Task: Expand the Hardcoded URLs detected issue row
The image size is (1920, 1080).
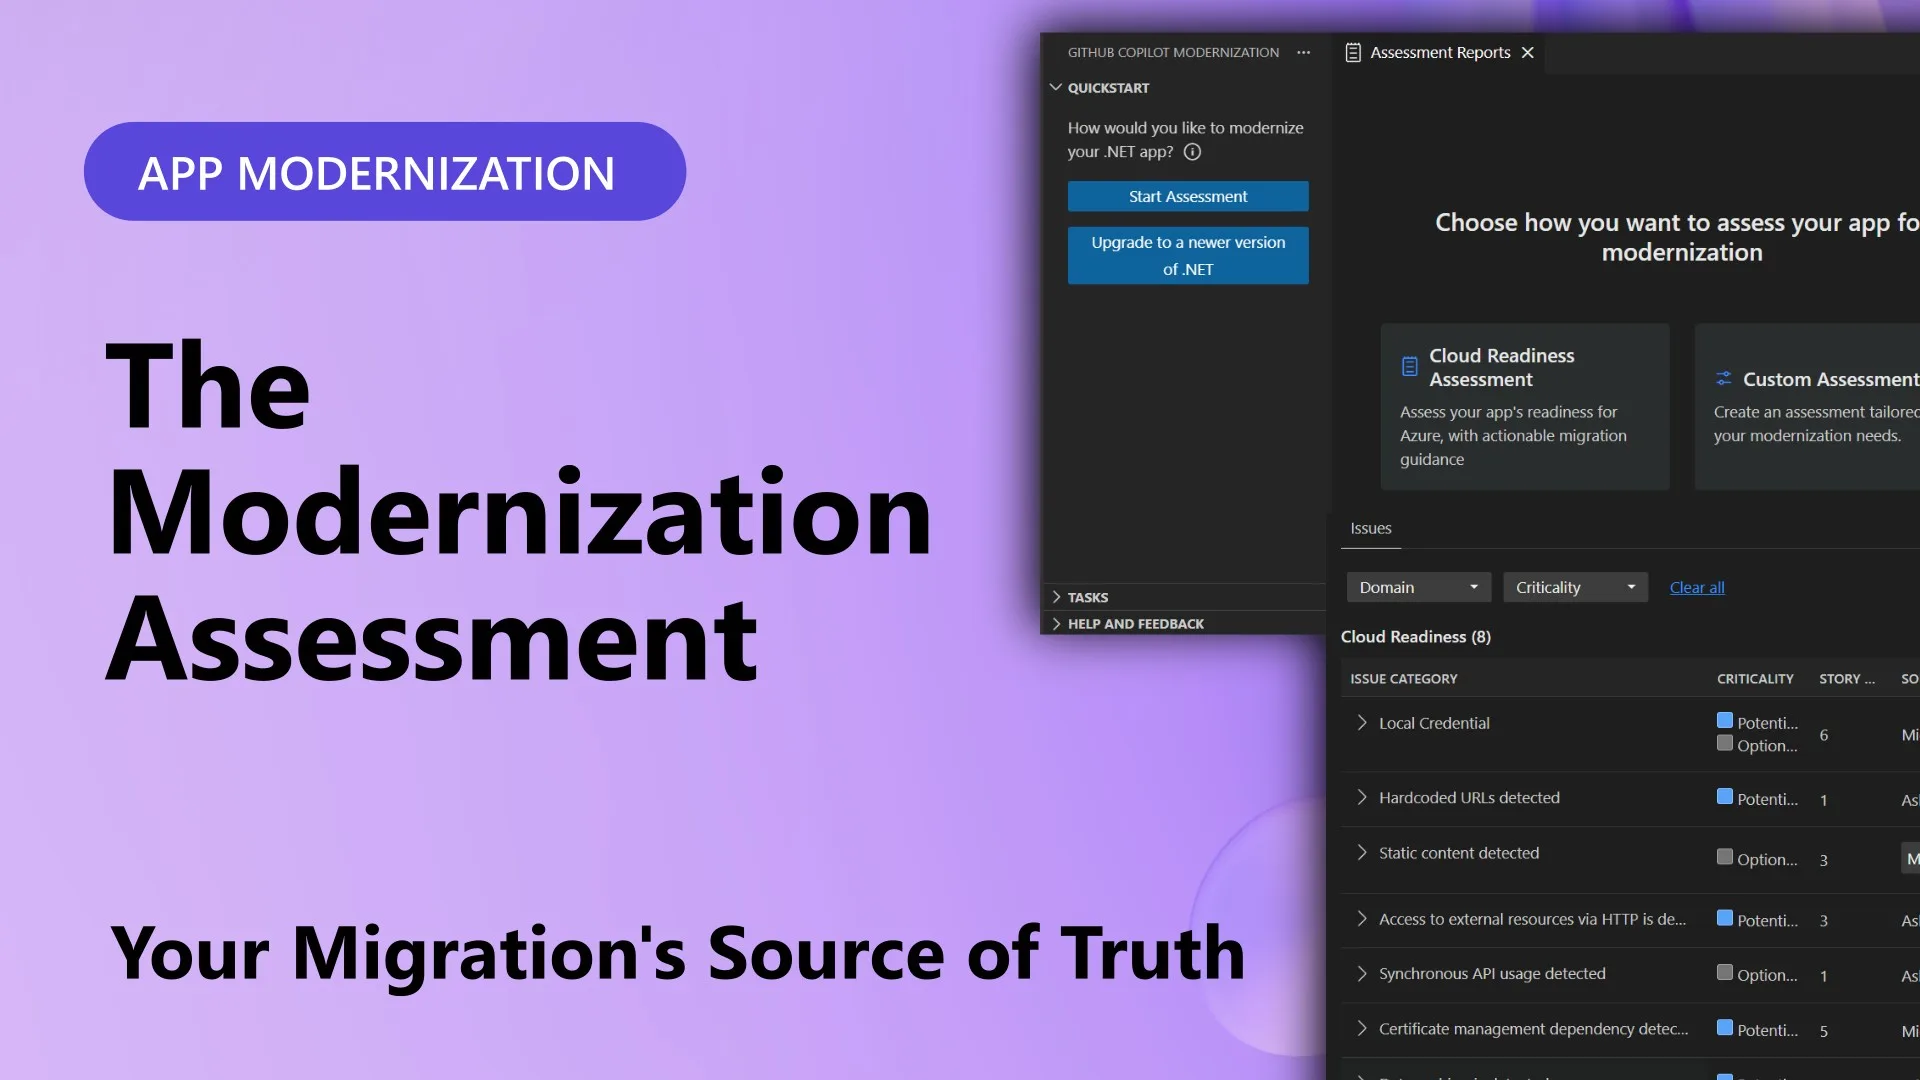Action: 1361,797
